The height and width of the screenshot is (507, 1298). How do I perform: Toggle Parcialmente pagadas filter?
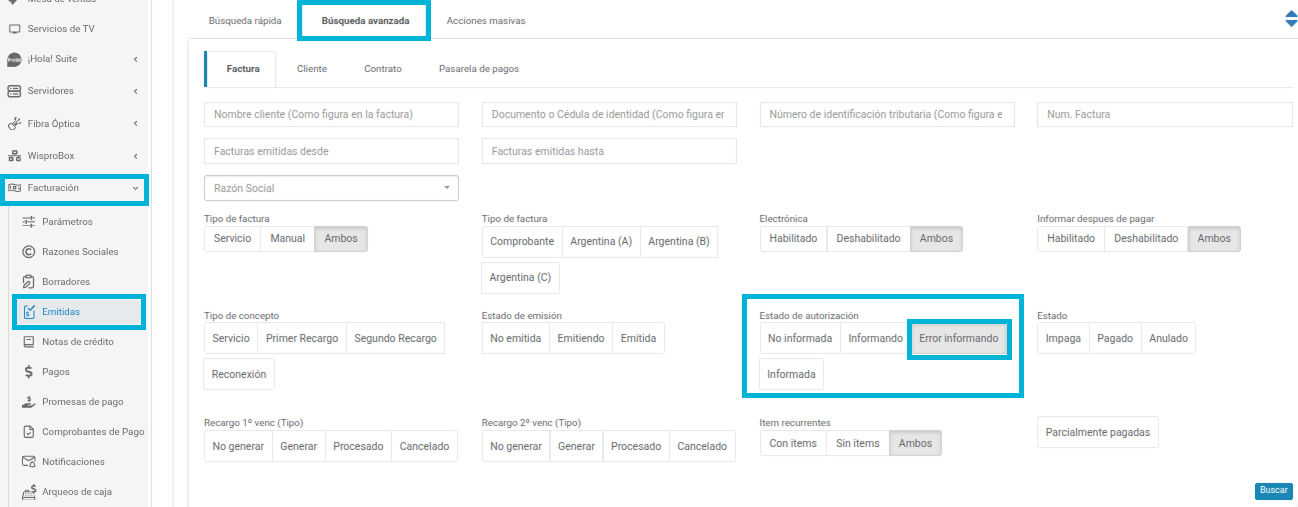(x=1098, y=432)
